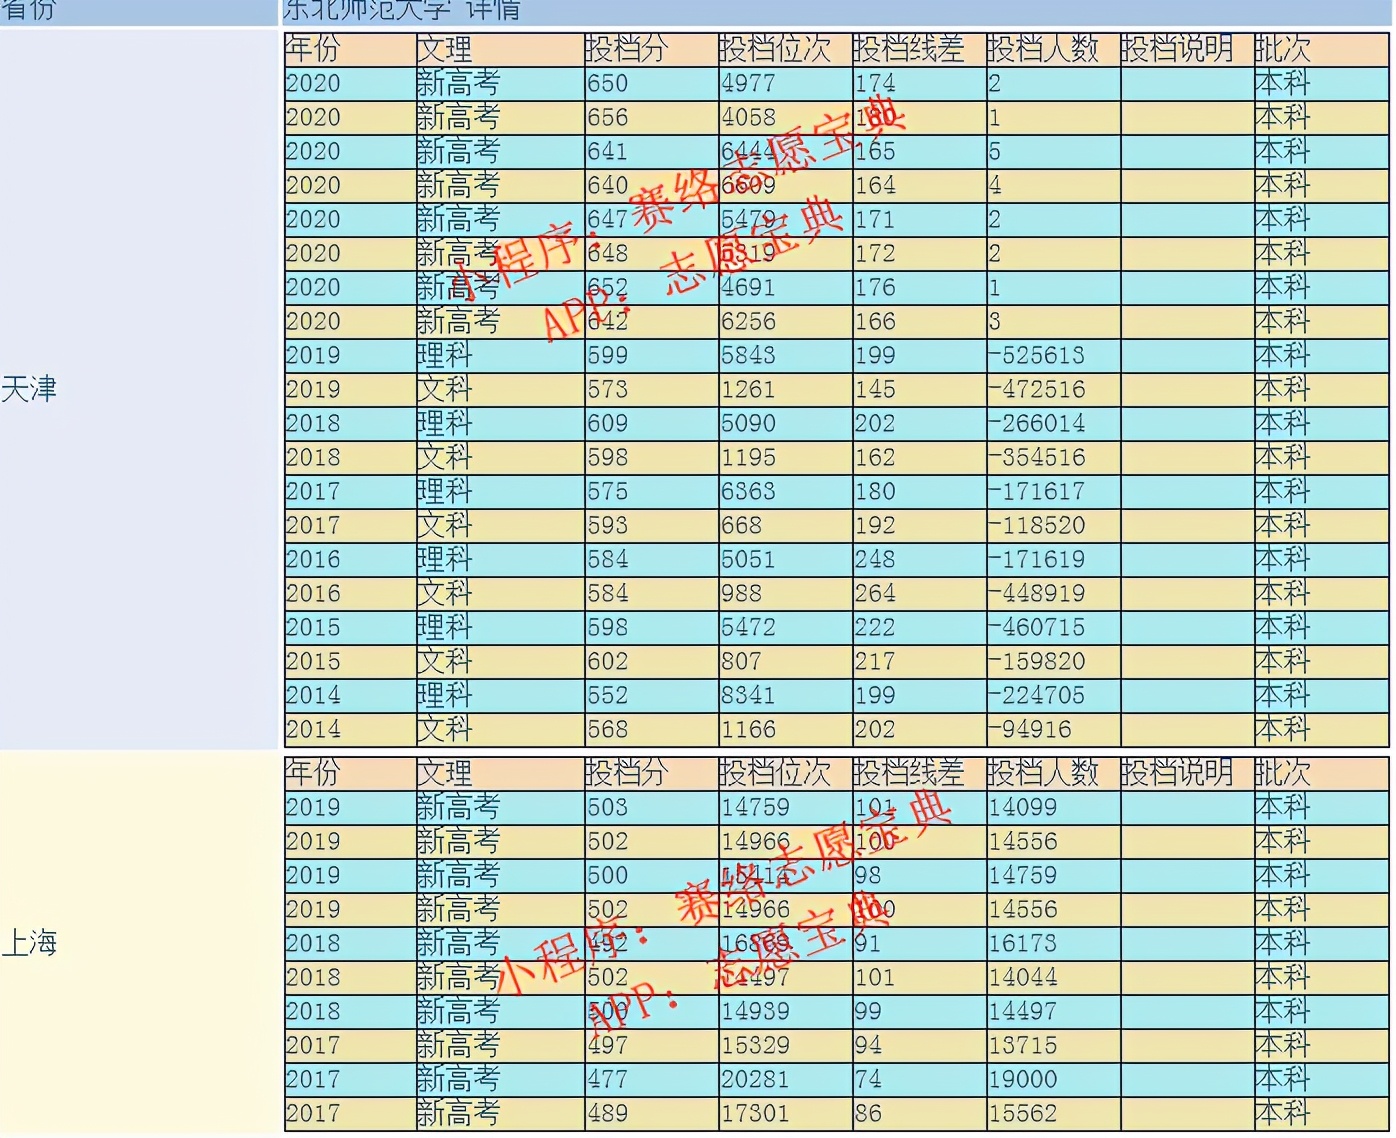Click the rank cell 1166
Screen dimensions: 1396x1138
785,729
